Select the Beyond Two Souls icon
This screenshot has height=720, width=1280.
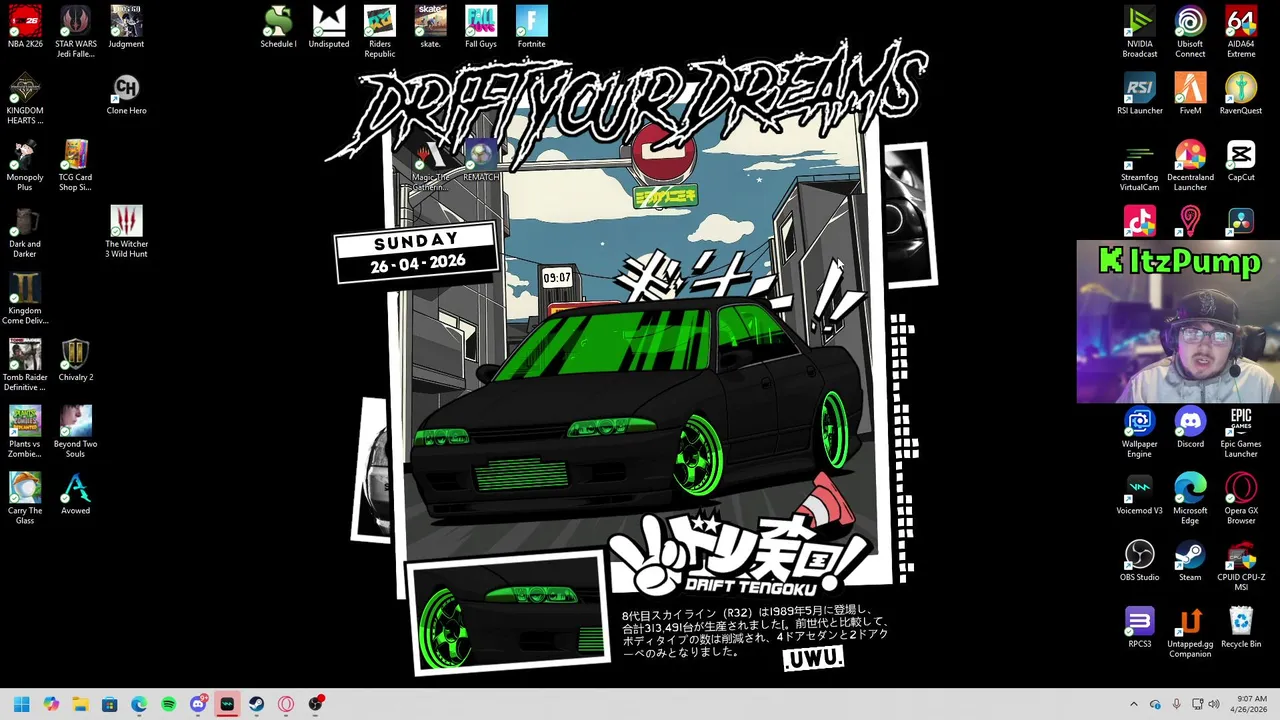[76, 432]
